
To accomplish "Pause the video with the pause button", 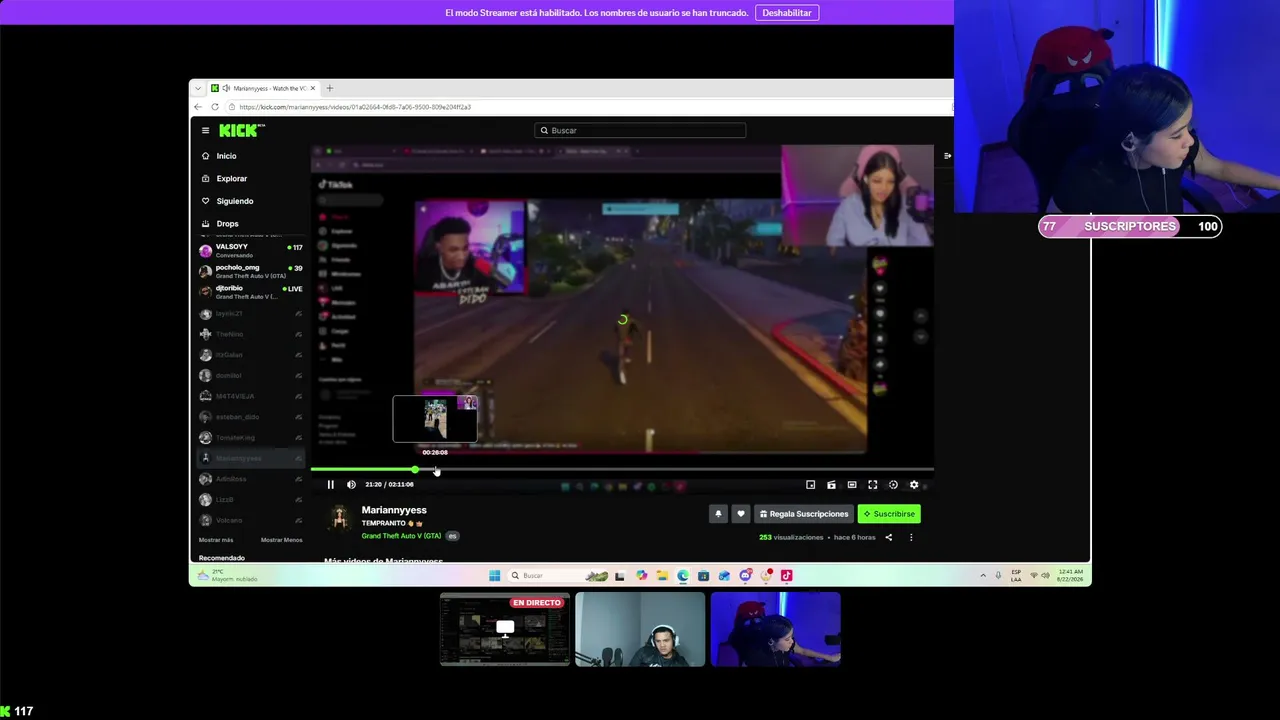I will pyautogui.click(x=331, y=485).
